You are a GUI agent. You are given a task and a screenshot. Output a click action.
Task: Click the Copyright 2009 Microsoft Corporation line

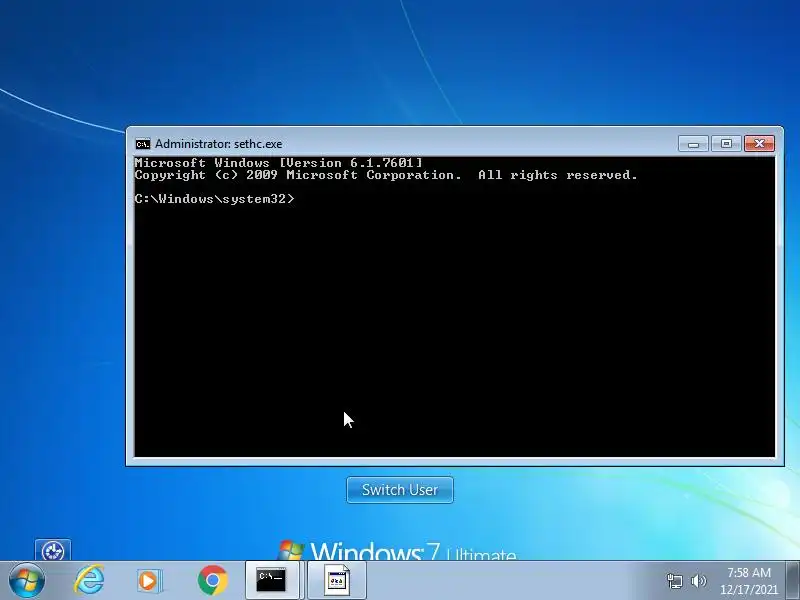click(386, 175)
